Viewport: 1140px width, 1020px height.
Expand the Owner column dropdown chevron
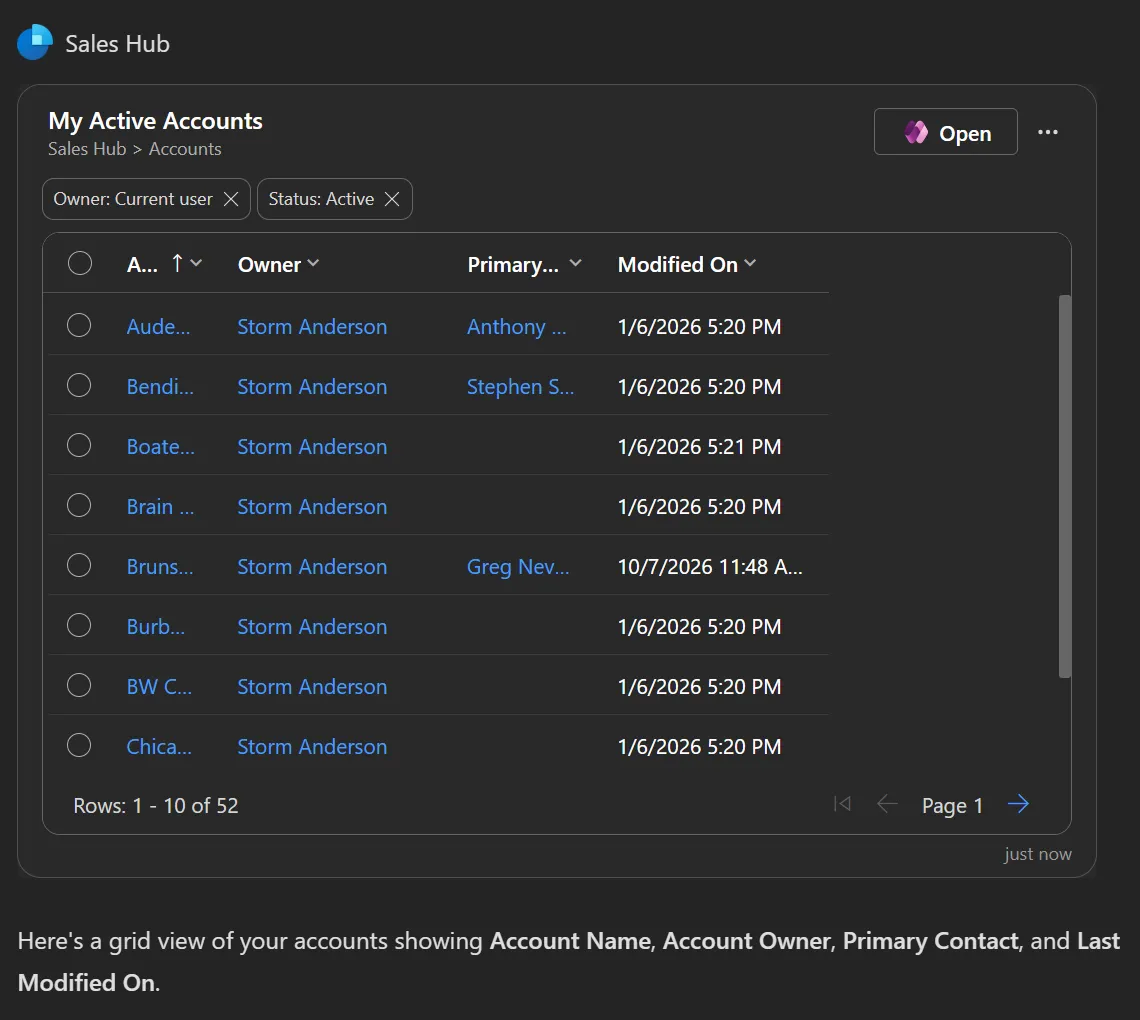point(313,263)
